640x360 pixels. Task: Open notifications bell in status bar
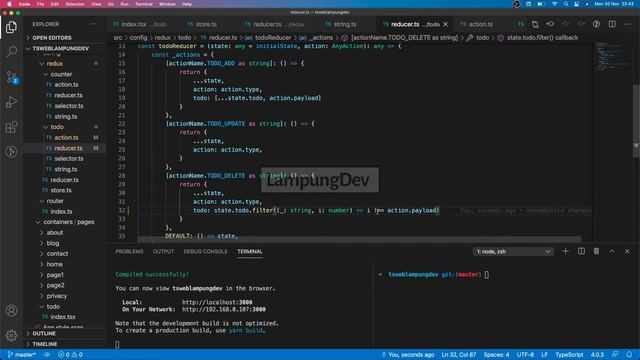(629, 354)
